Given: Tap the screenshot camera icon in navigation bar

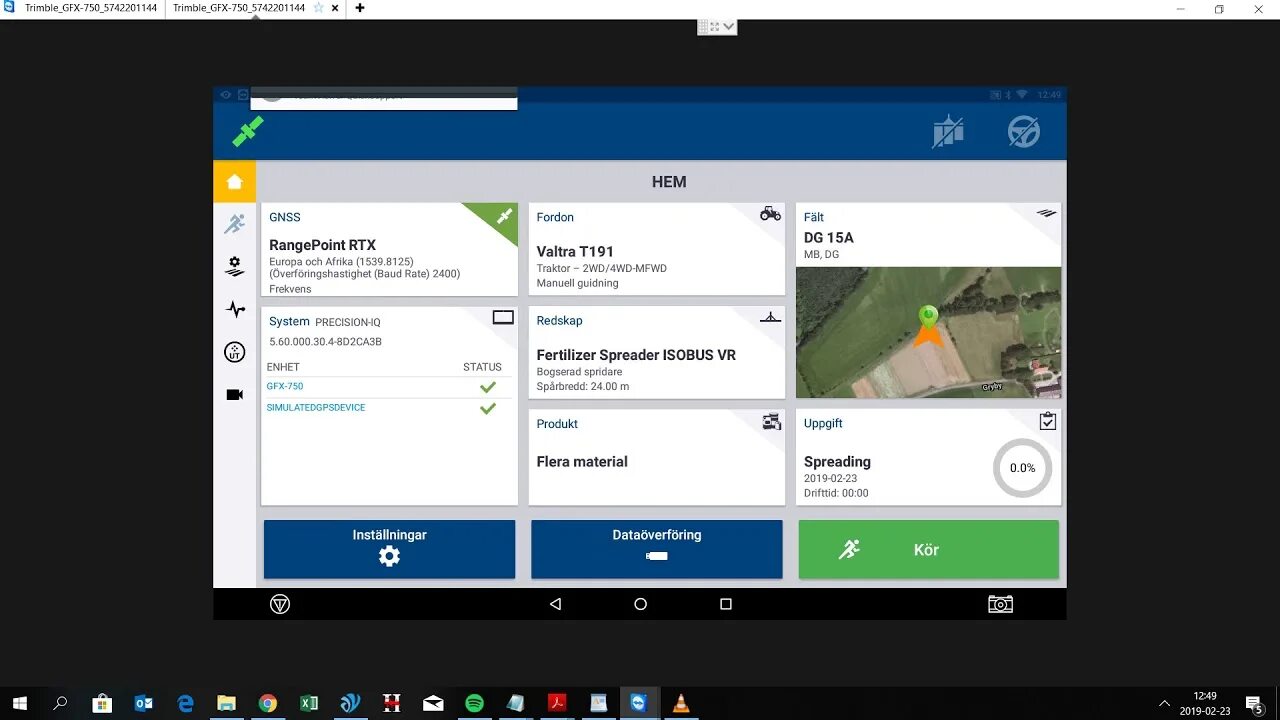Looking at the screenshot, I should pos(1000,604).
